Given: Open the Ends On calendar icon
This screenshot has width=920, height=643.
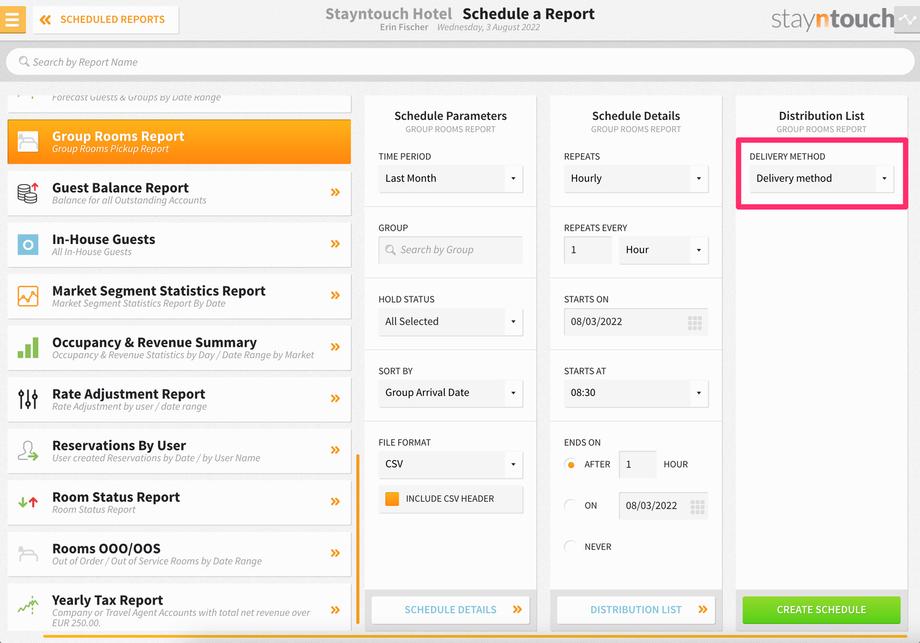Looking at the screenshot, I should pyautogui.click(x=697, y=507).
